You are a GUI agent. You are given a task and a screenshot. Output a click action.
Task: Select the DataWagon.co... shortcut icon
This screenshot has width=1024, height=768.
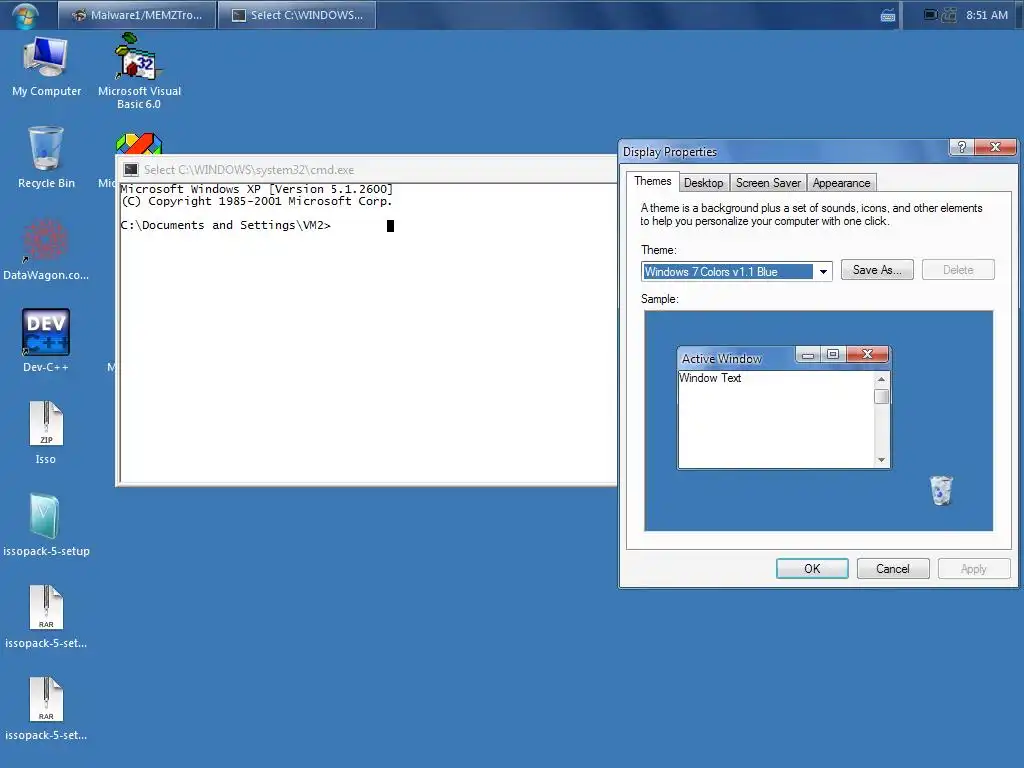[46, 240]
